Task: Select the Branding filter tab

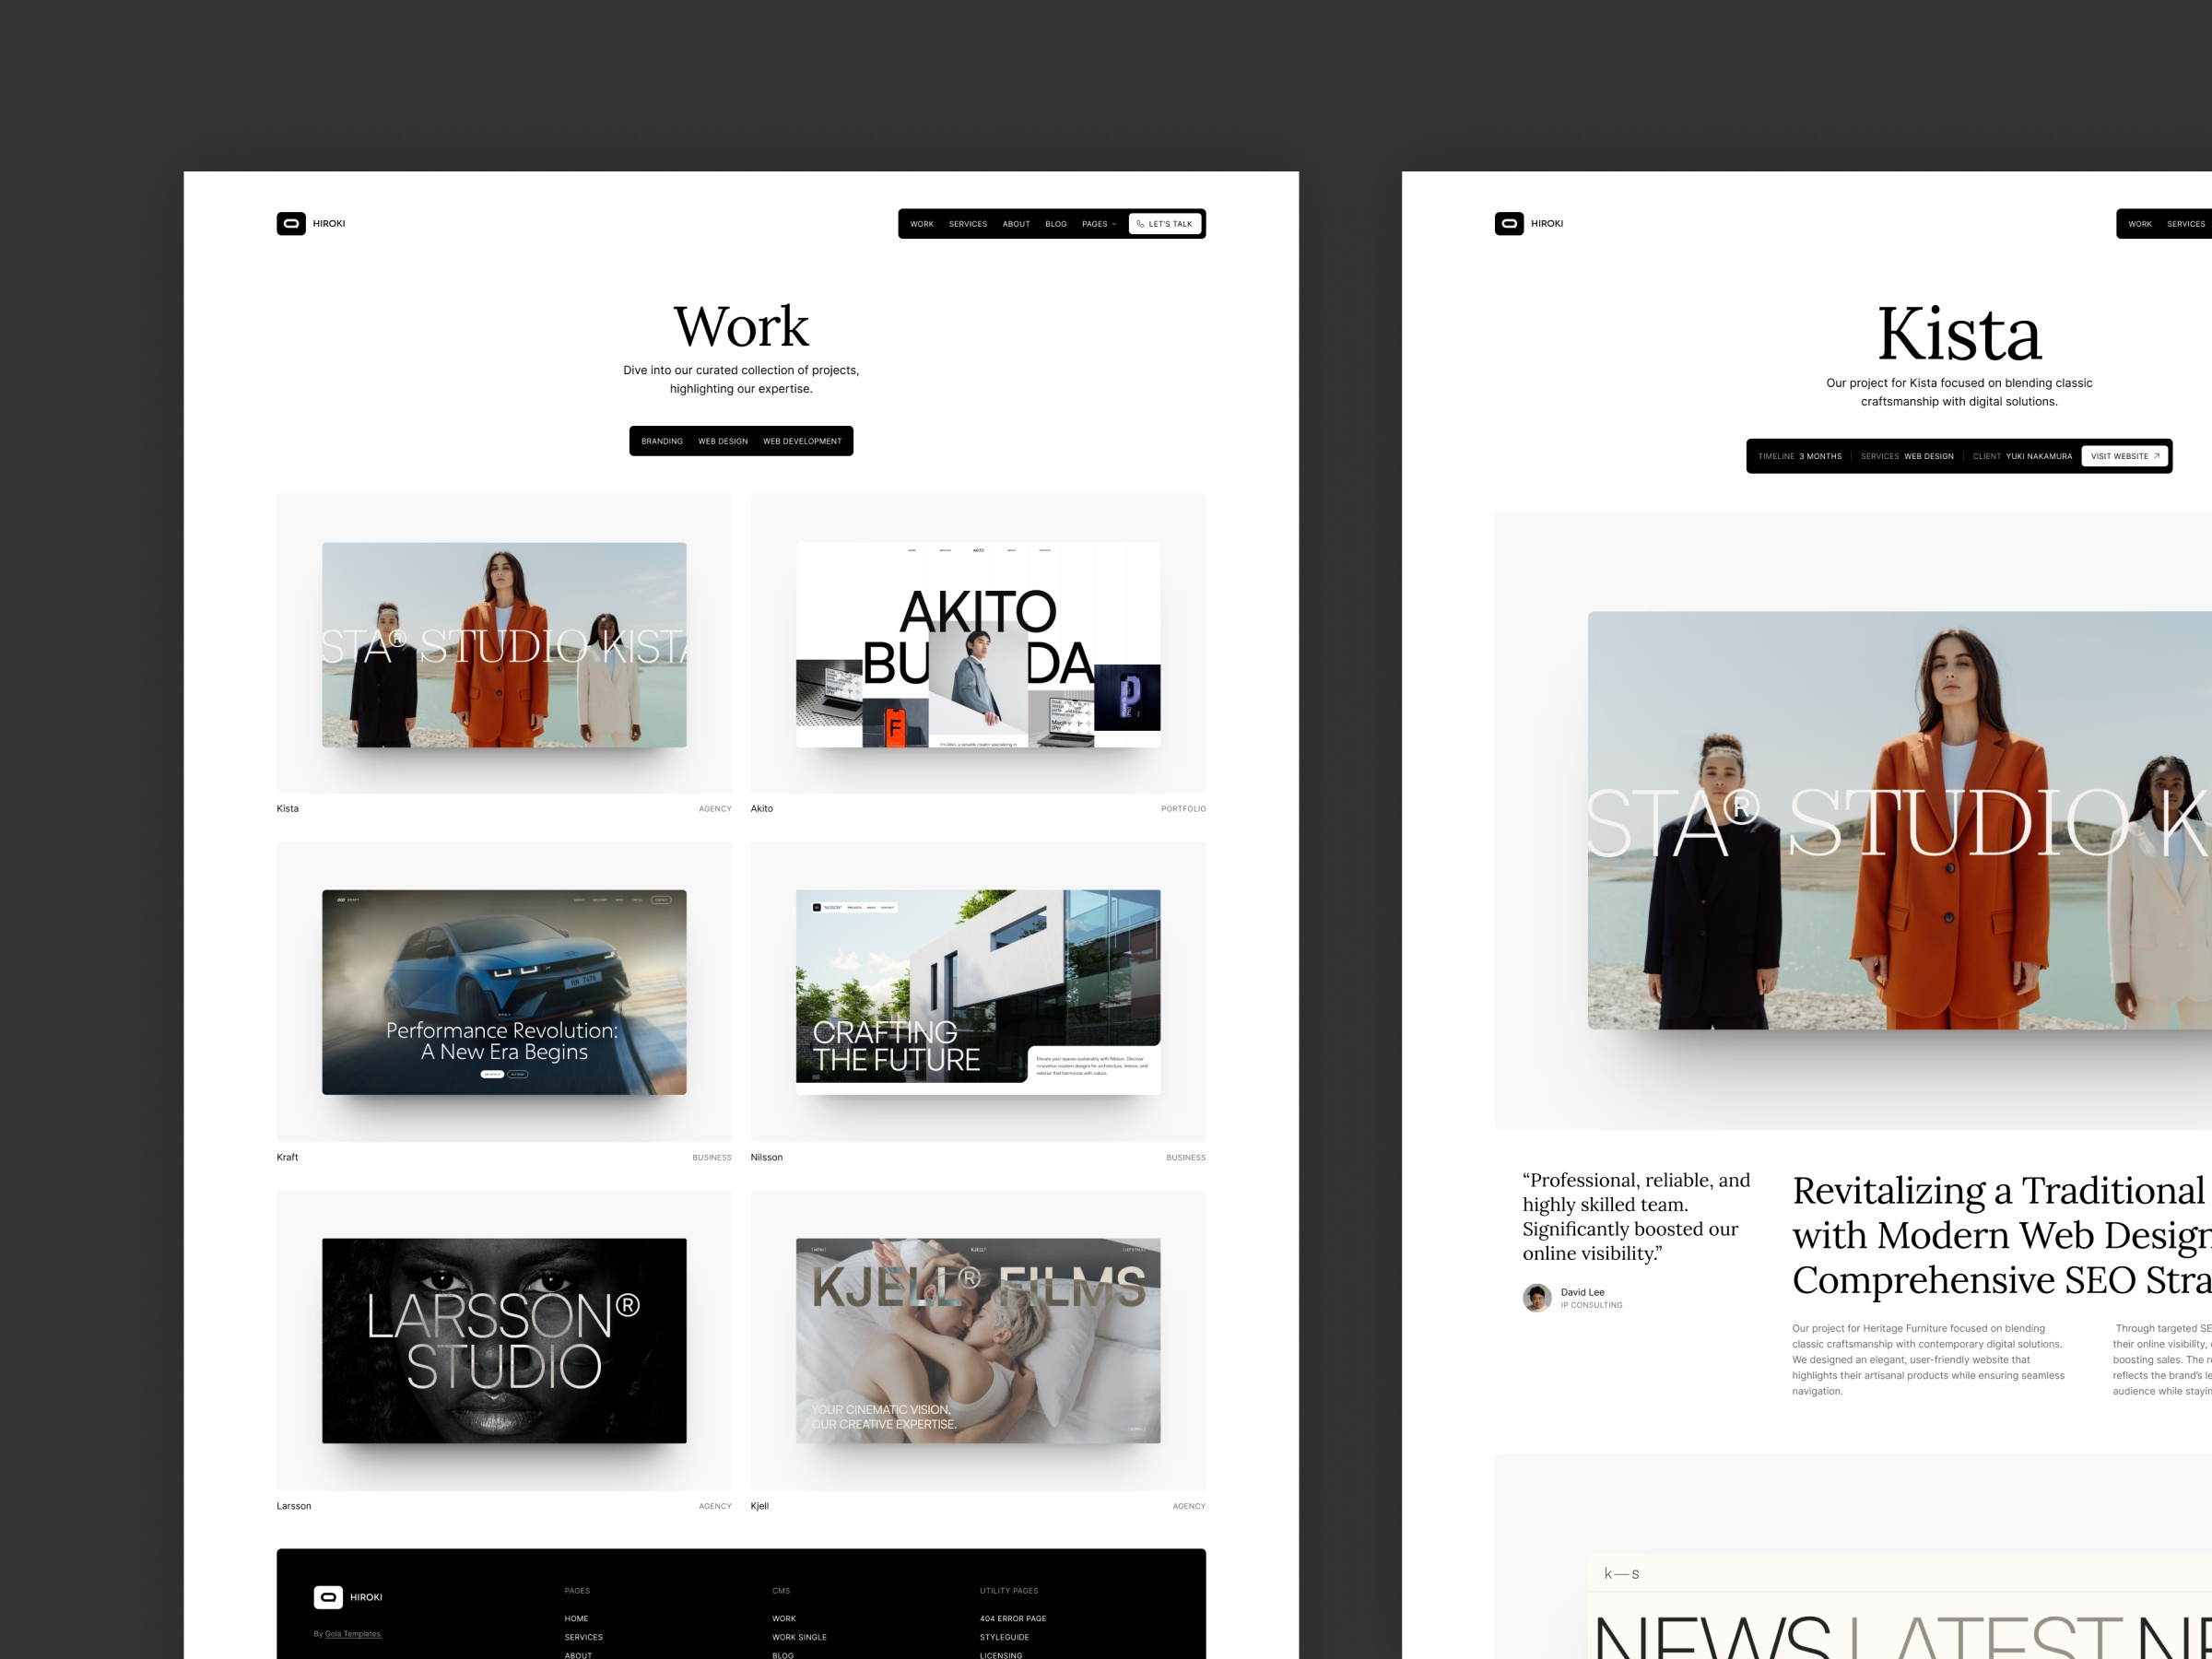Action: click(662, 441)
